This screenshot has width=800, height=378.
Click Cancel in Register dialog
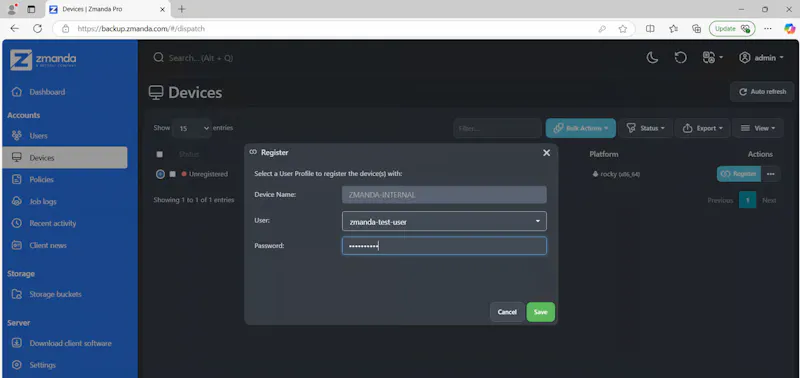[507, 312]
